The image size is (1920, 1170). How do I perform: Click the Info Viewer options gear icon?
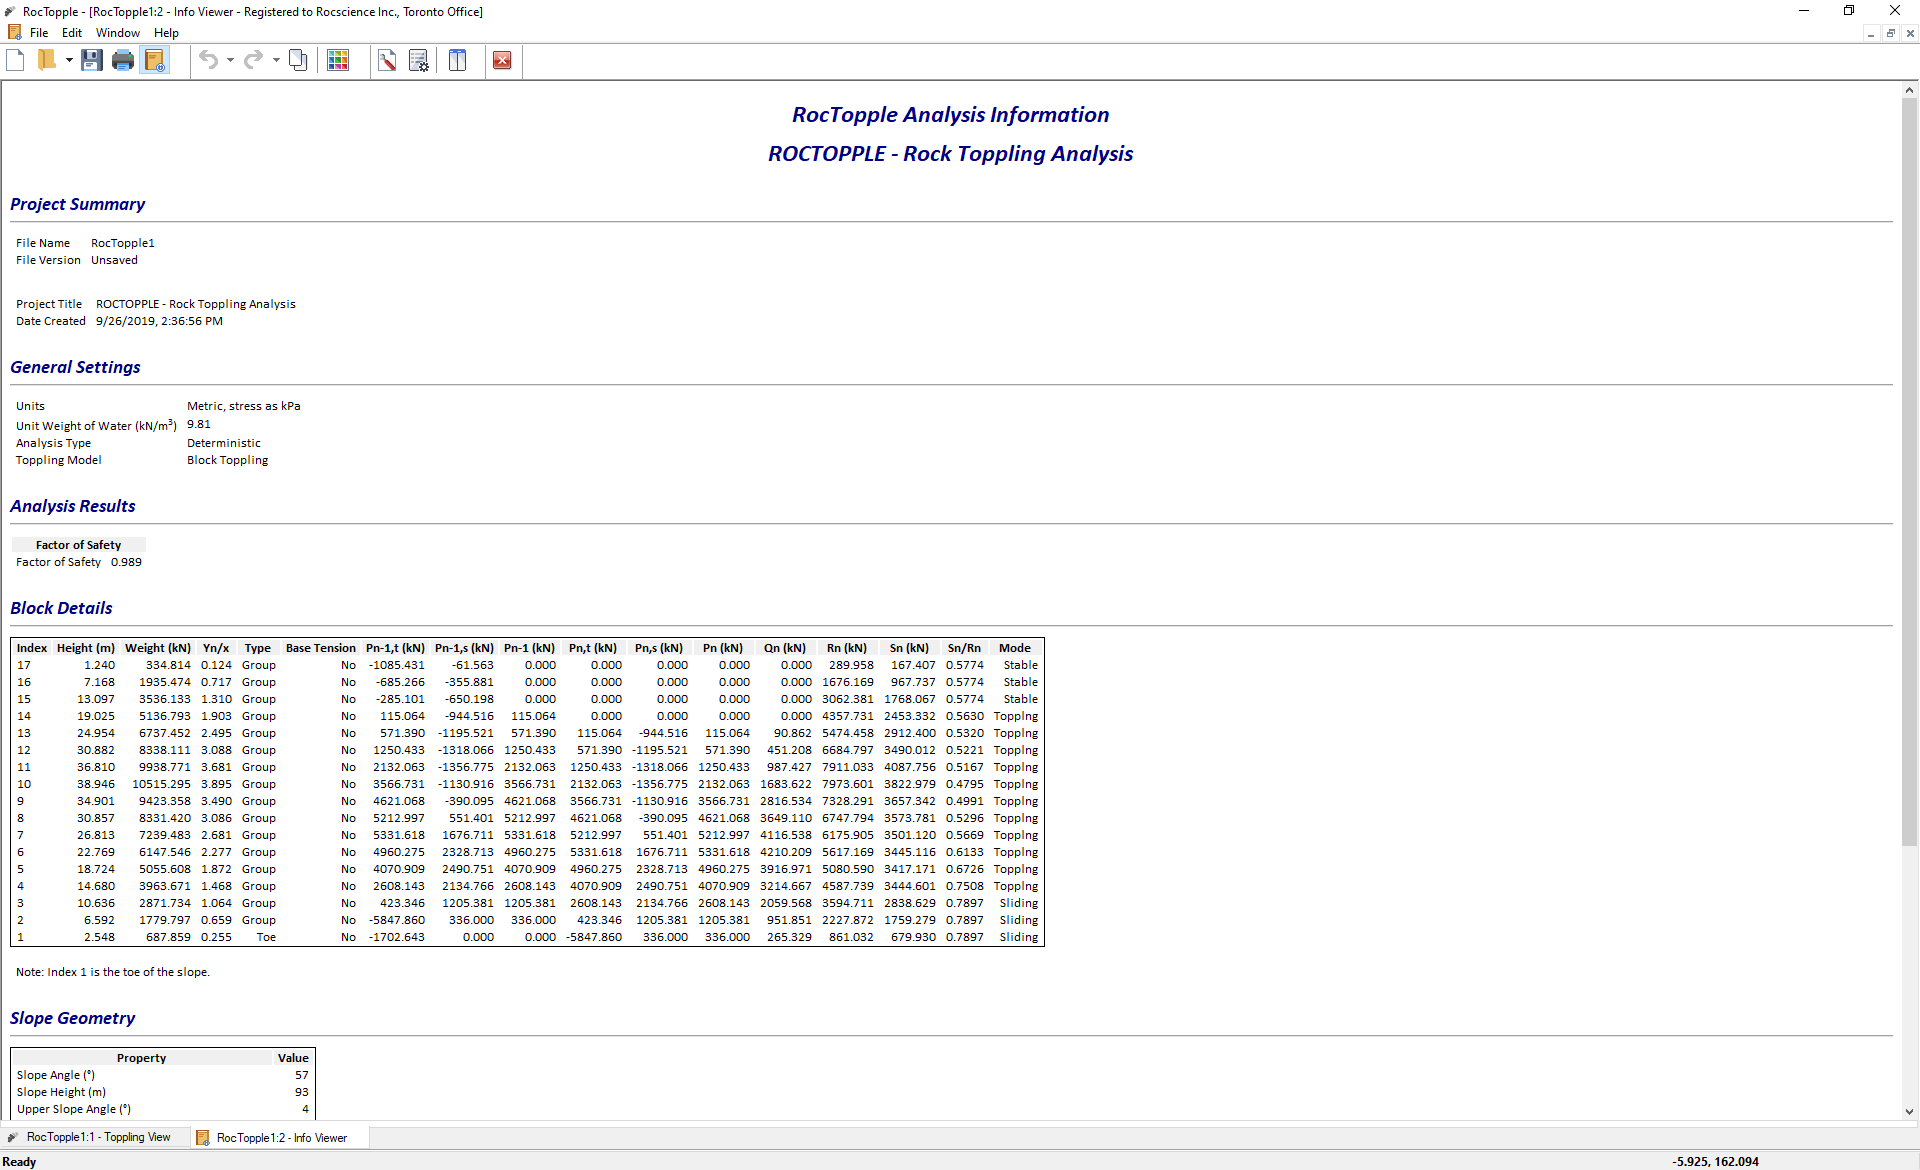(419, 61)
